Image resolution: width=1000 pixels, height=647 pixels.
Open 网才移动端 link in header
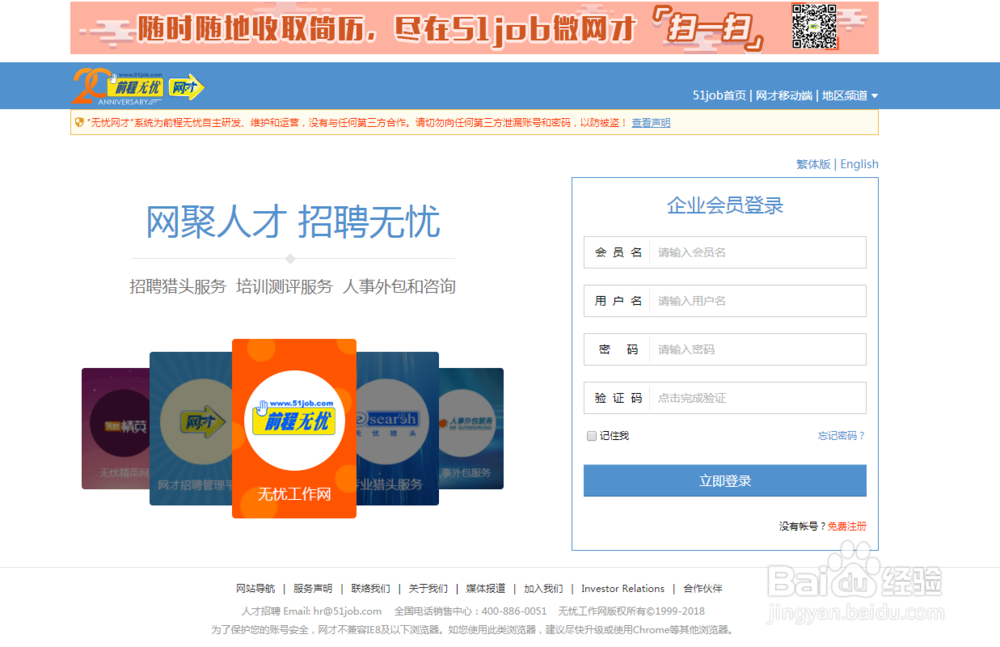784,96
